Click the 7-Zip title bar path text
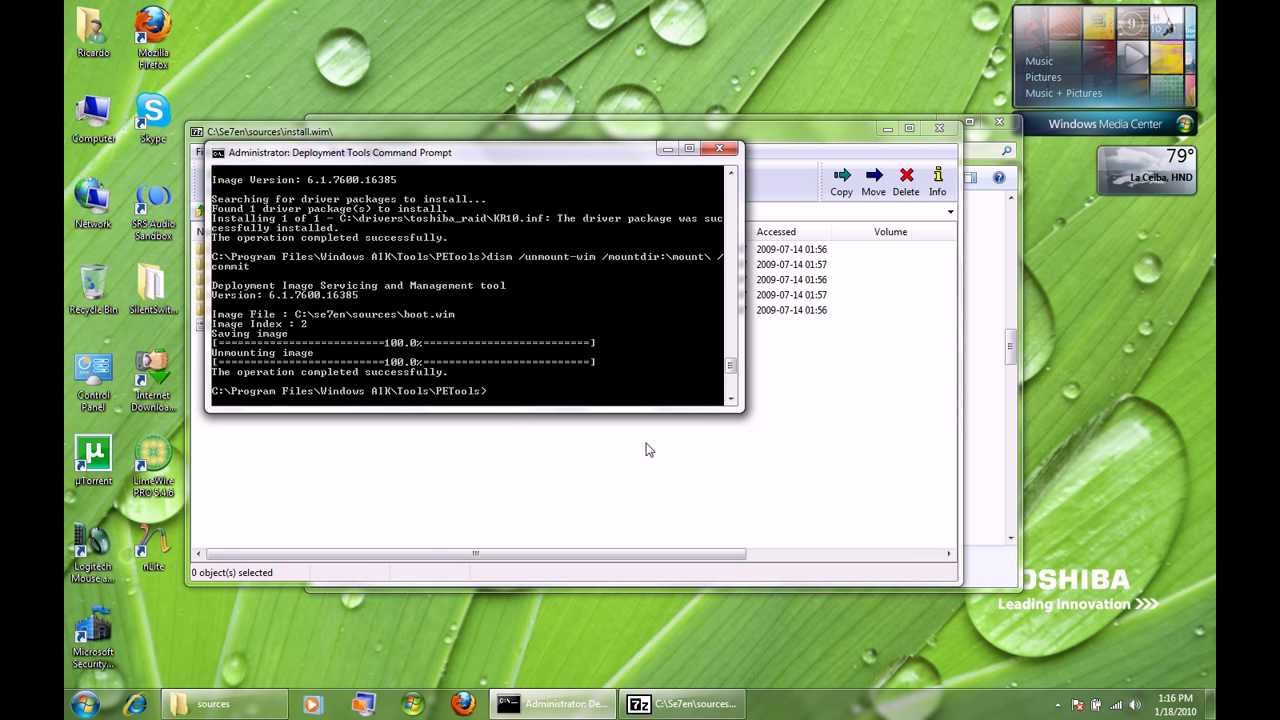This screenshot has width=1280, height=720. click(x=270, y=131)
